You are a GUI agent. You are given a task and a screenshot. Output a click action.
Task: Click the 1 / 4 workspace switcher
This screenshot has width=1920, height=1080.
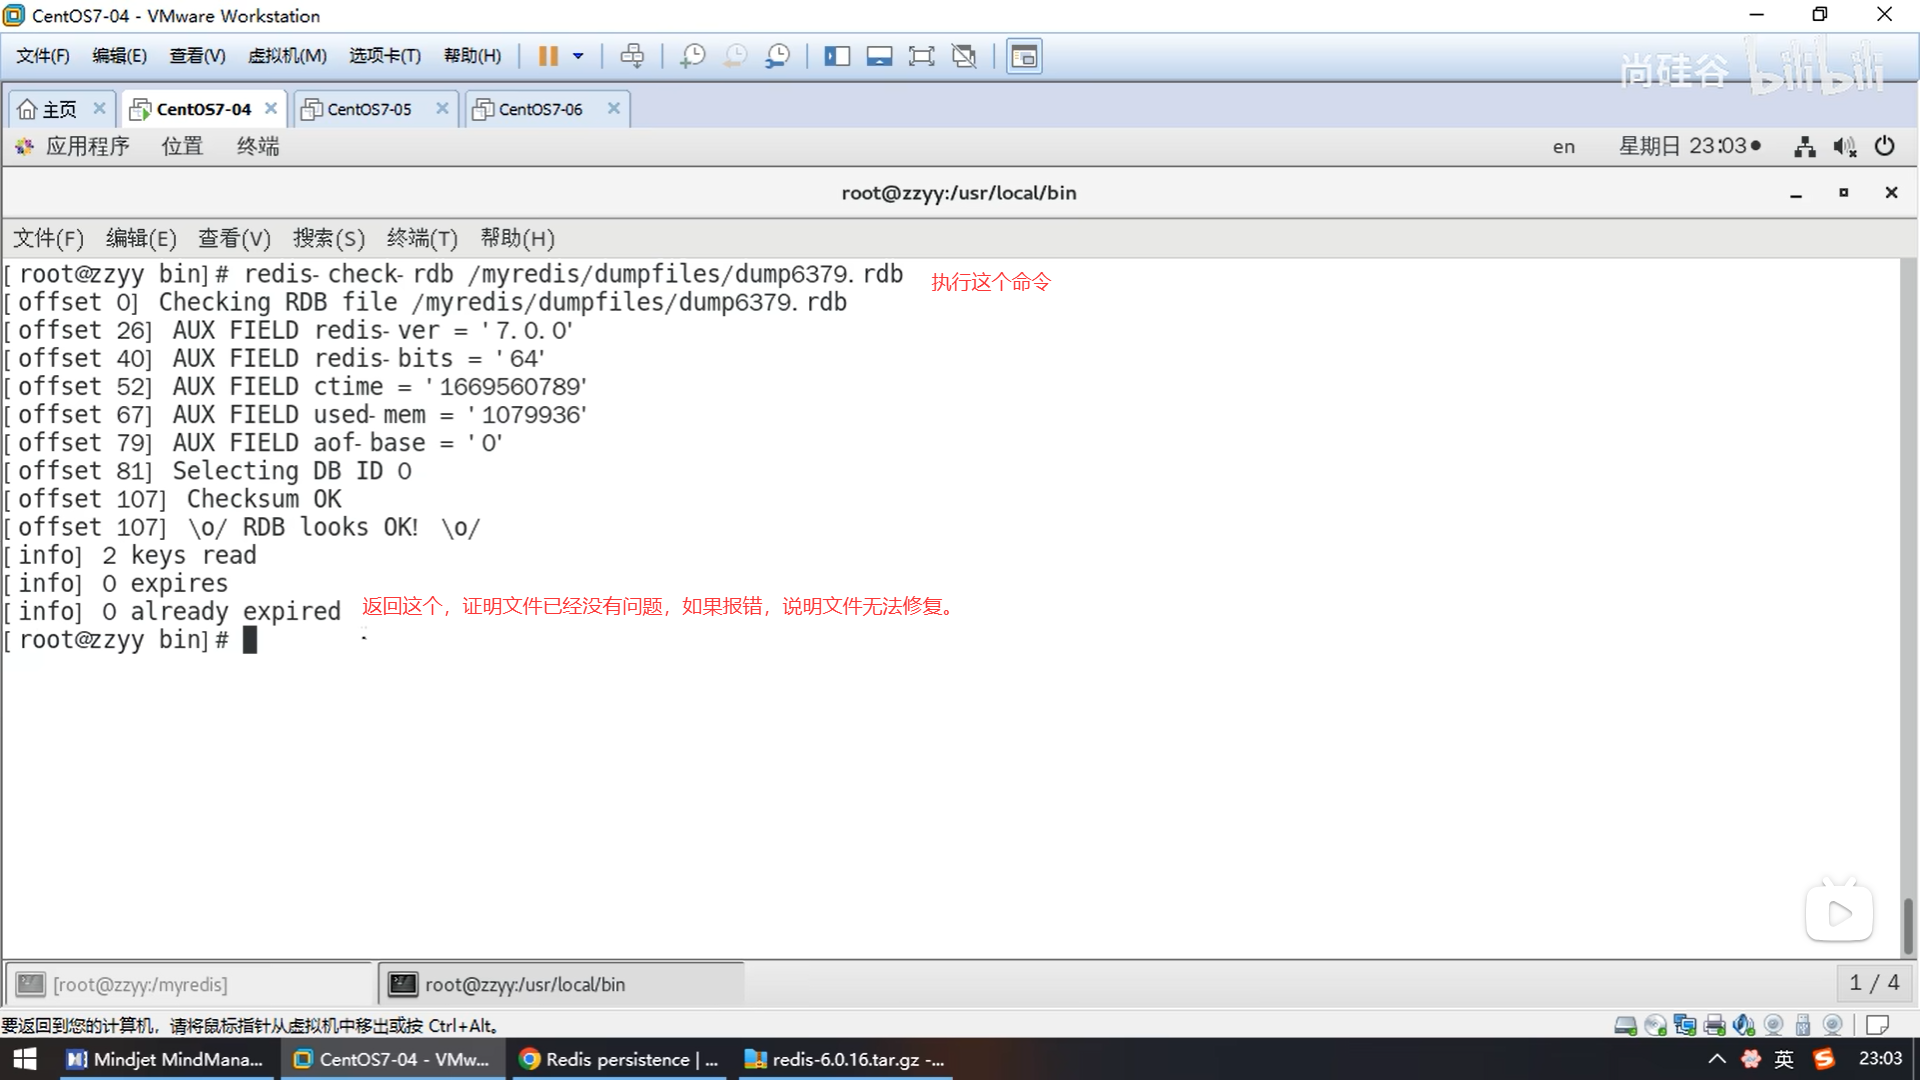click(x=1873, y=983)
